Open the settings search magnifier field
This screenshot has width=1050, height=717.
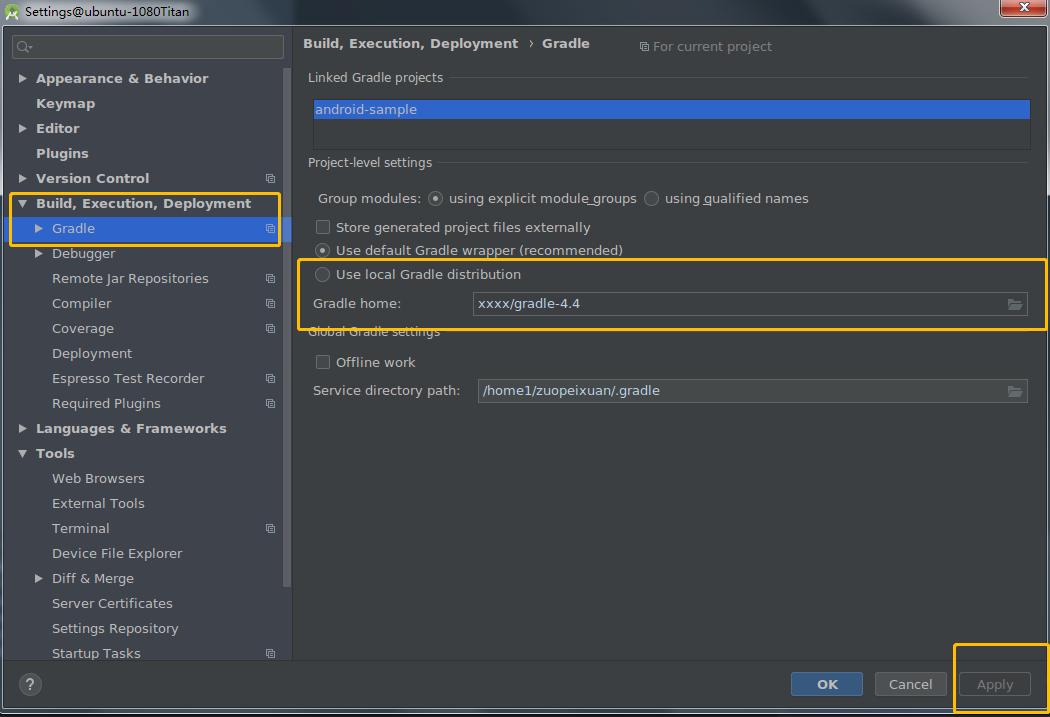pyautogui.click(x=20, y=46)
